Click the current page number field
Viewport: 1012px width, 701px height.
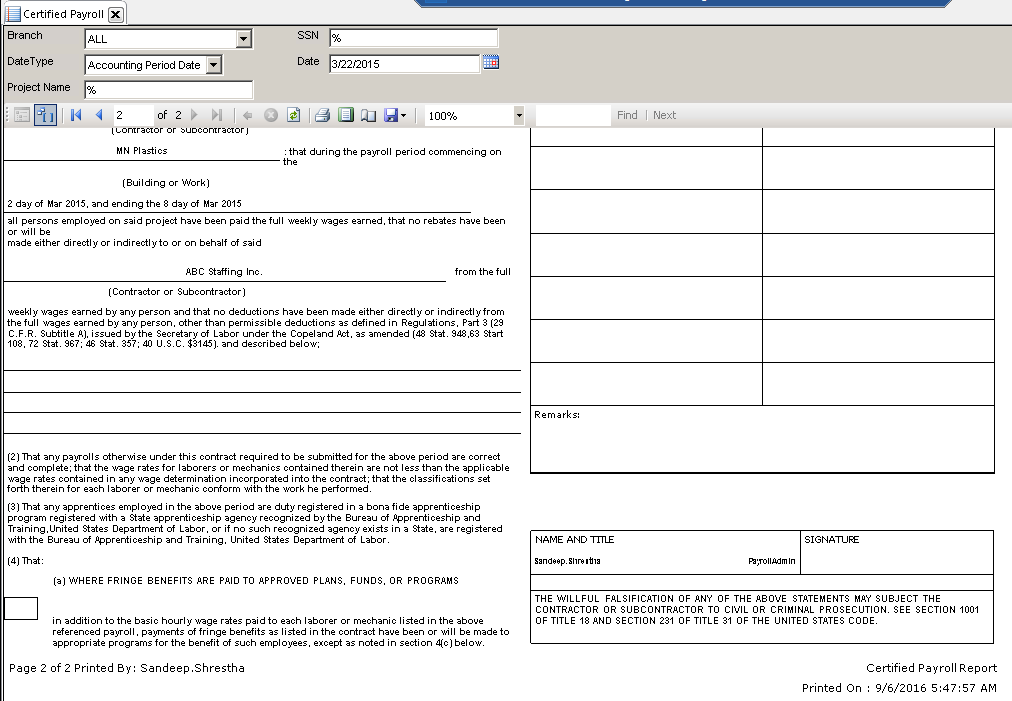[132, 115]
